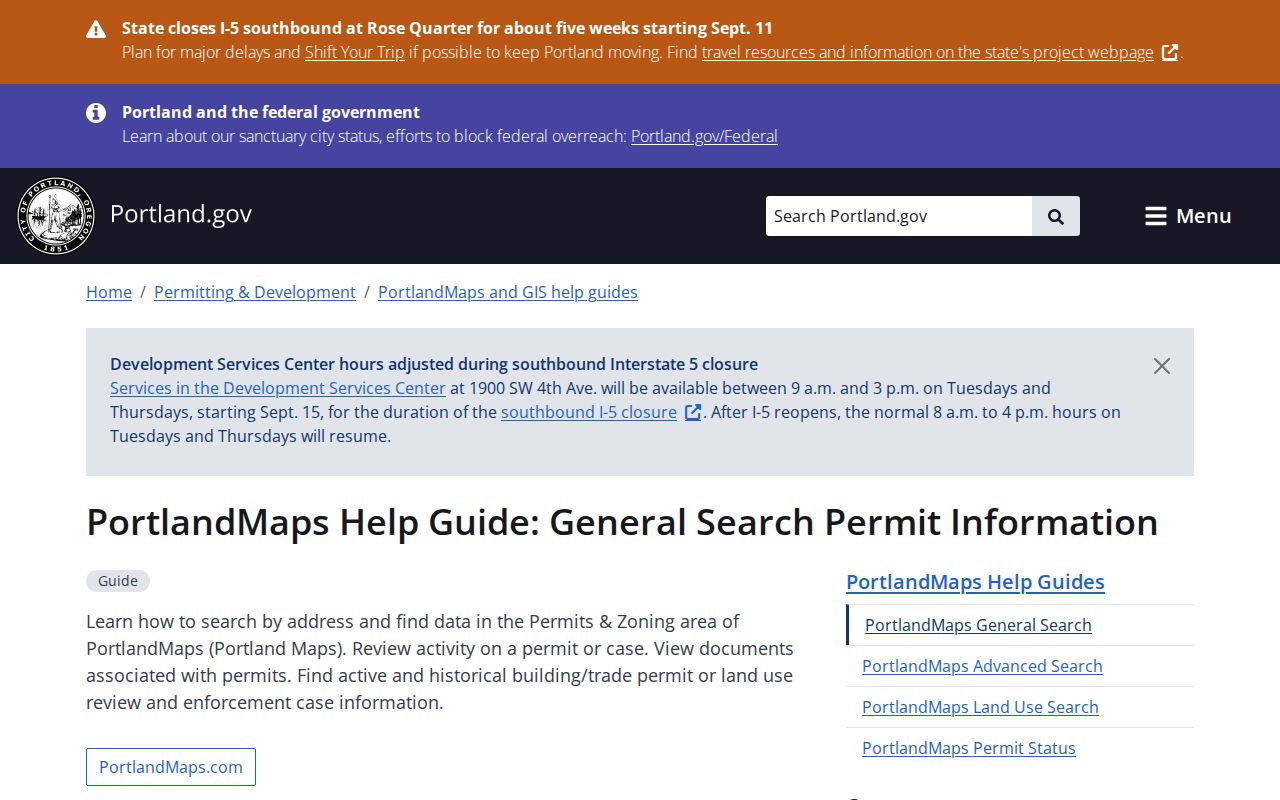Click external link icon beside southbound I-5 closure

(692, 412)
